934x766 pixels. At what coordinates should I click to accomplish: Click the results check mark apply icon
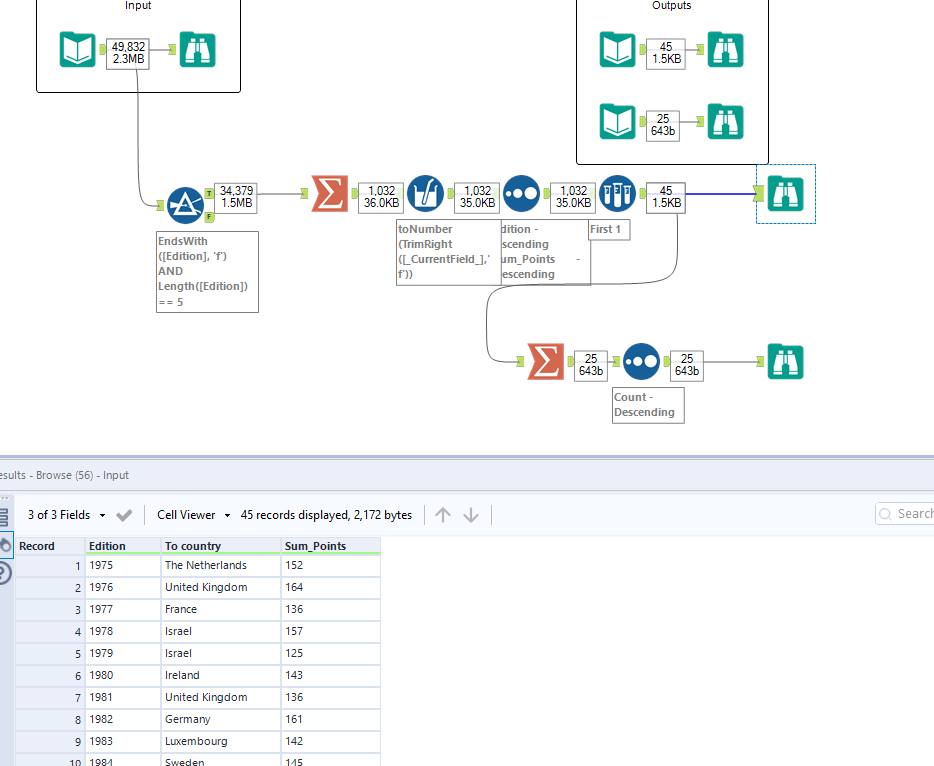124,515
